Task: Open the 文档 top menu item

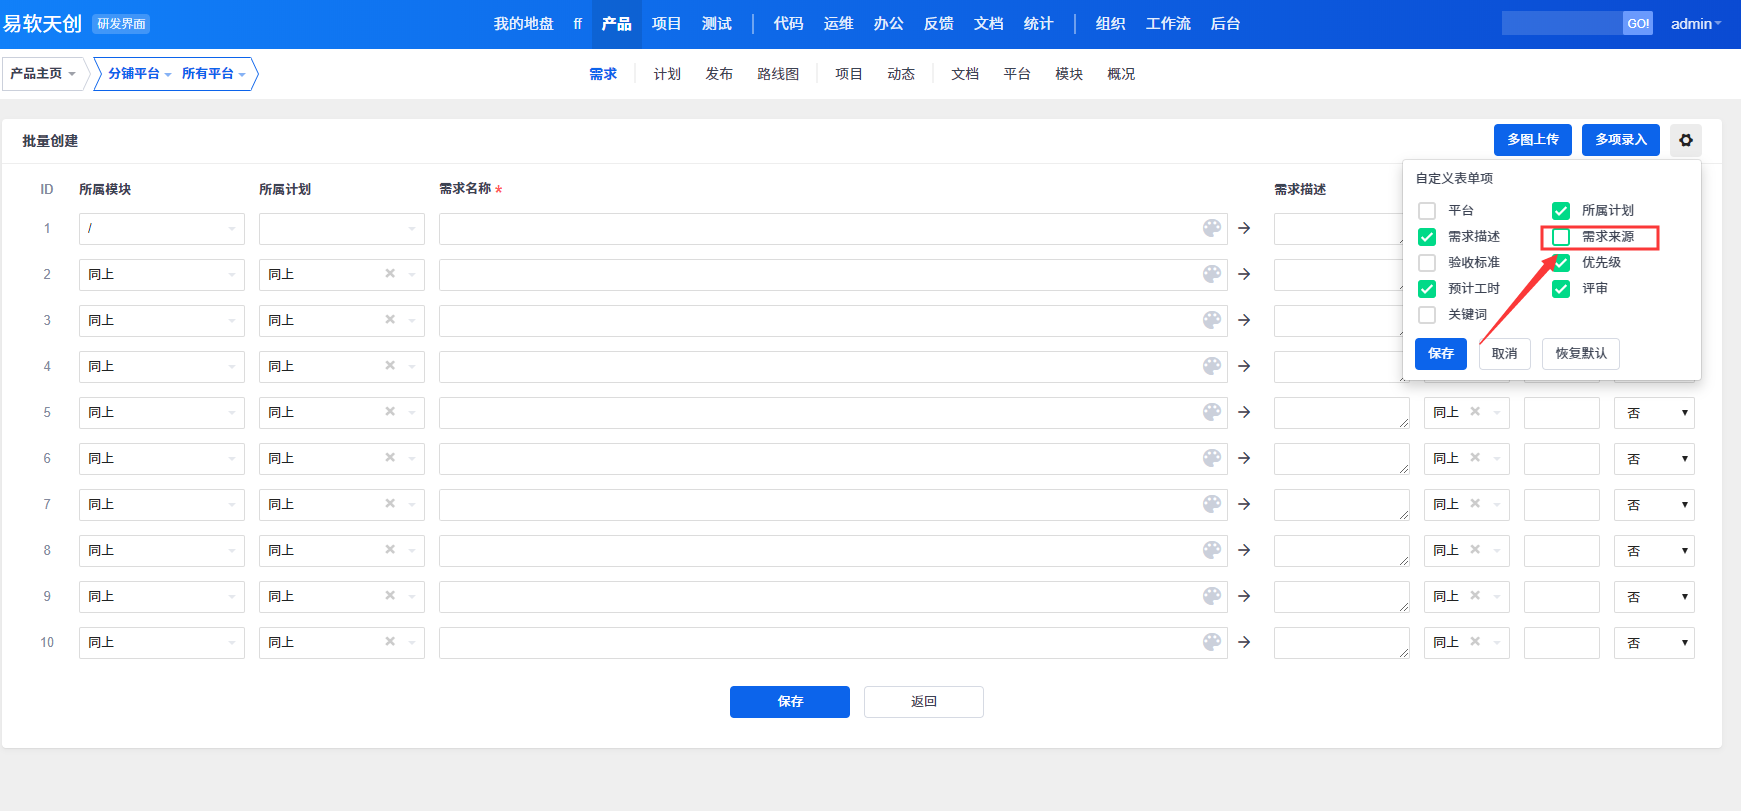Action: [x=989, y=24]
